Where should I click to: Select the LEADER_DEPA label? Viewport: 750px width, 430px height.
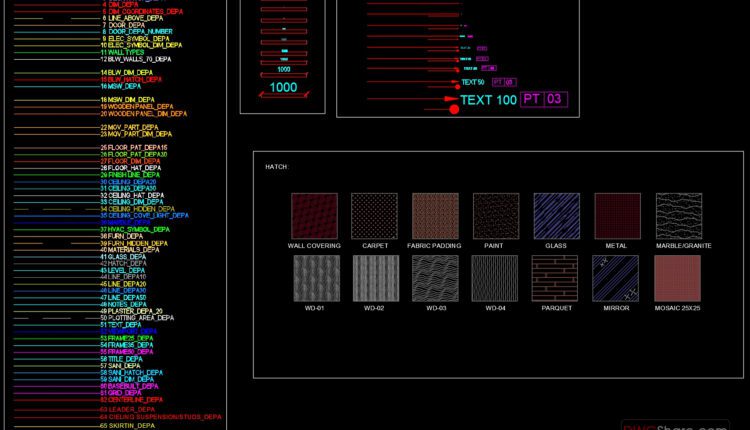tap(132, 409)
